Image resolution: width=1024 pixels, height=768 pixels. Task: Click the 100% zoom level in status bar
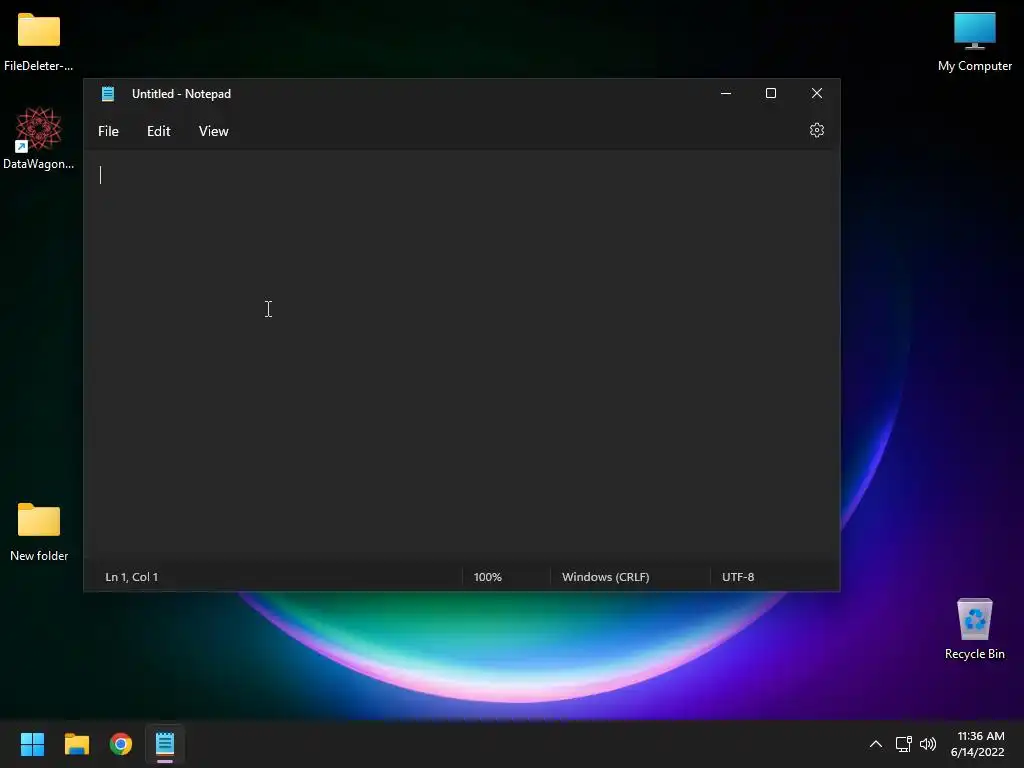[487, 577]
